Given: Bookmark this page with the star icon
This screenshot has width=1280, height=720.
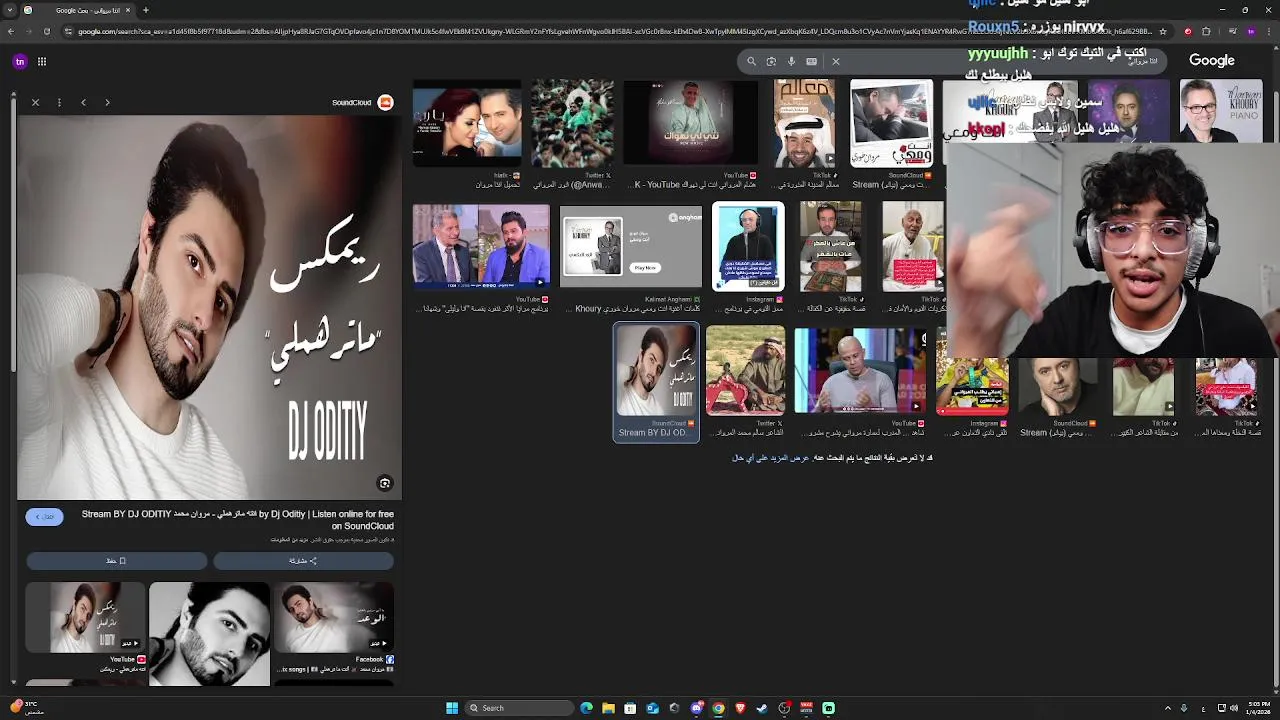Looking at the screenshot, I should pyautogui.click(x=1162, y=31).
